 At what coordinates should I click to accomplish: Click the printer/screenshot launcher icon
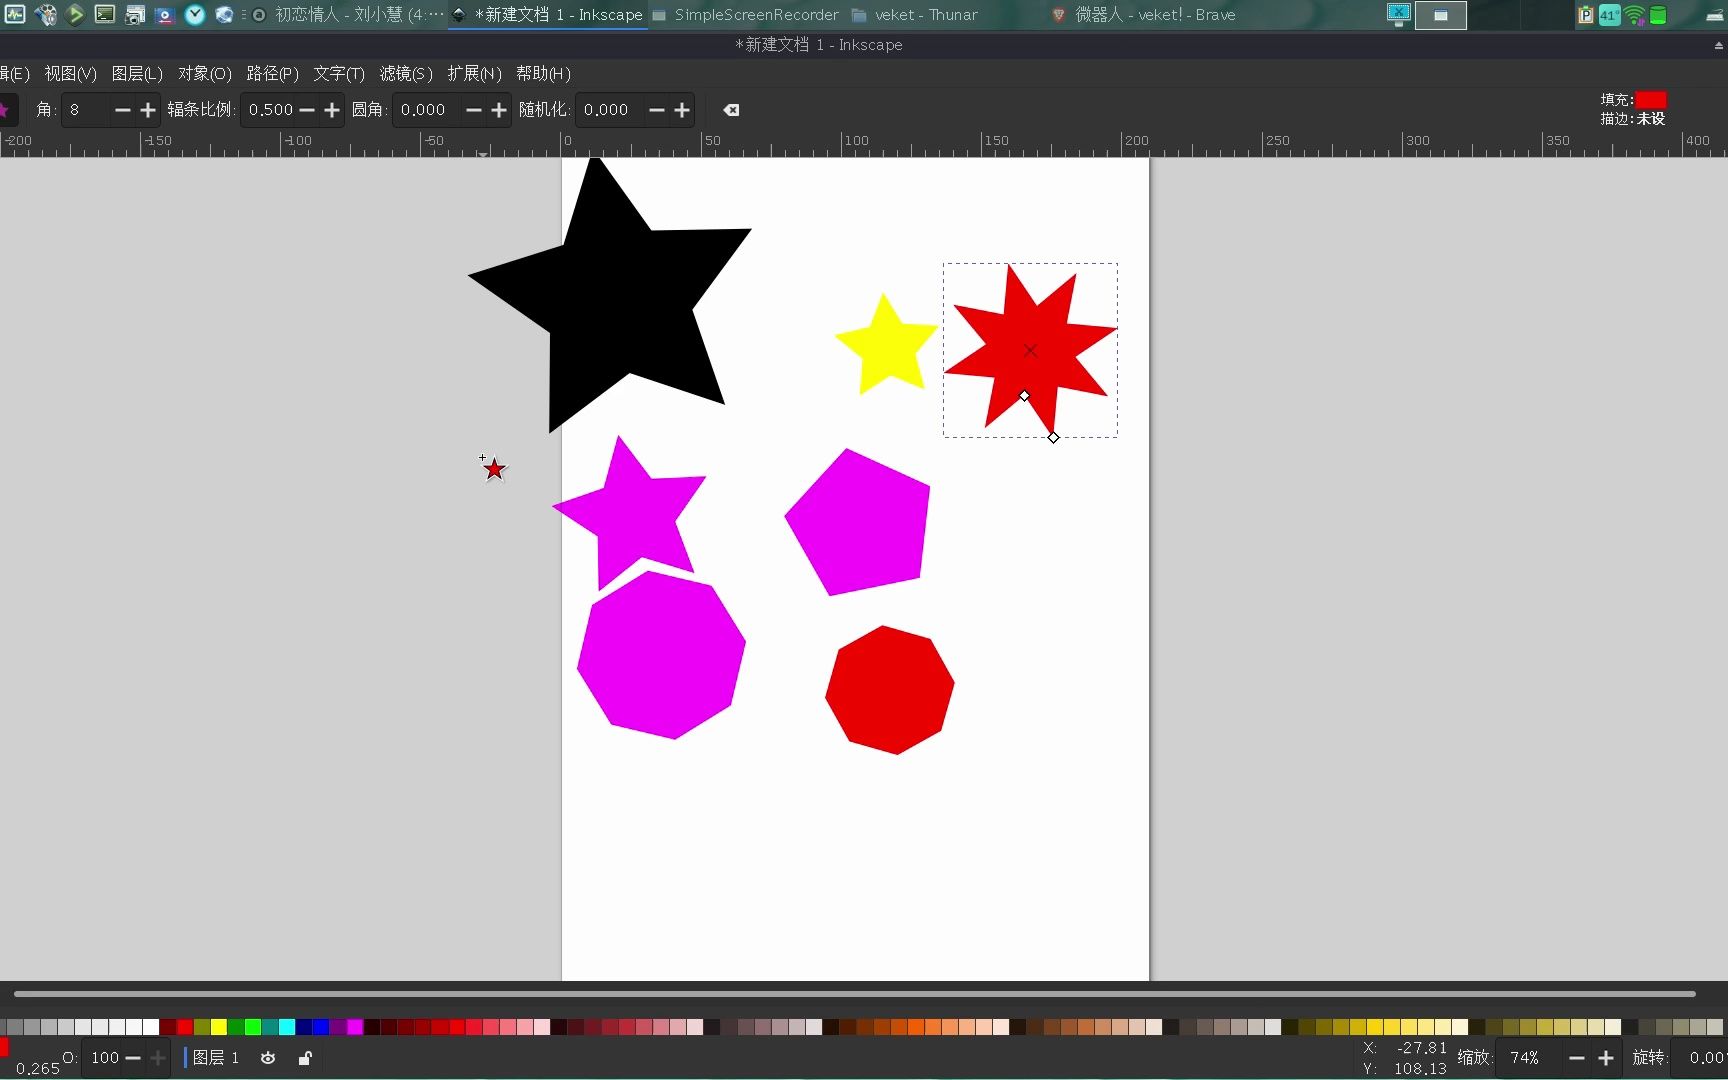coord(135,14)
